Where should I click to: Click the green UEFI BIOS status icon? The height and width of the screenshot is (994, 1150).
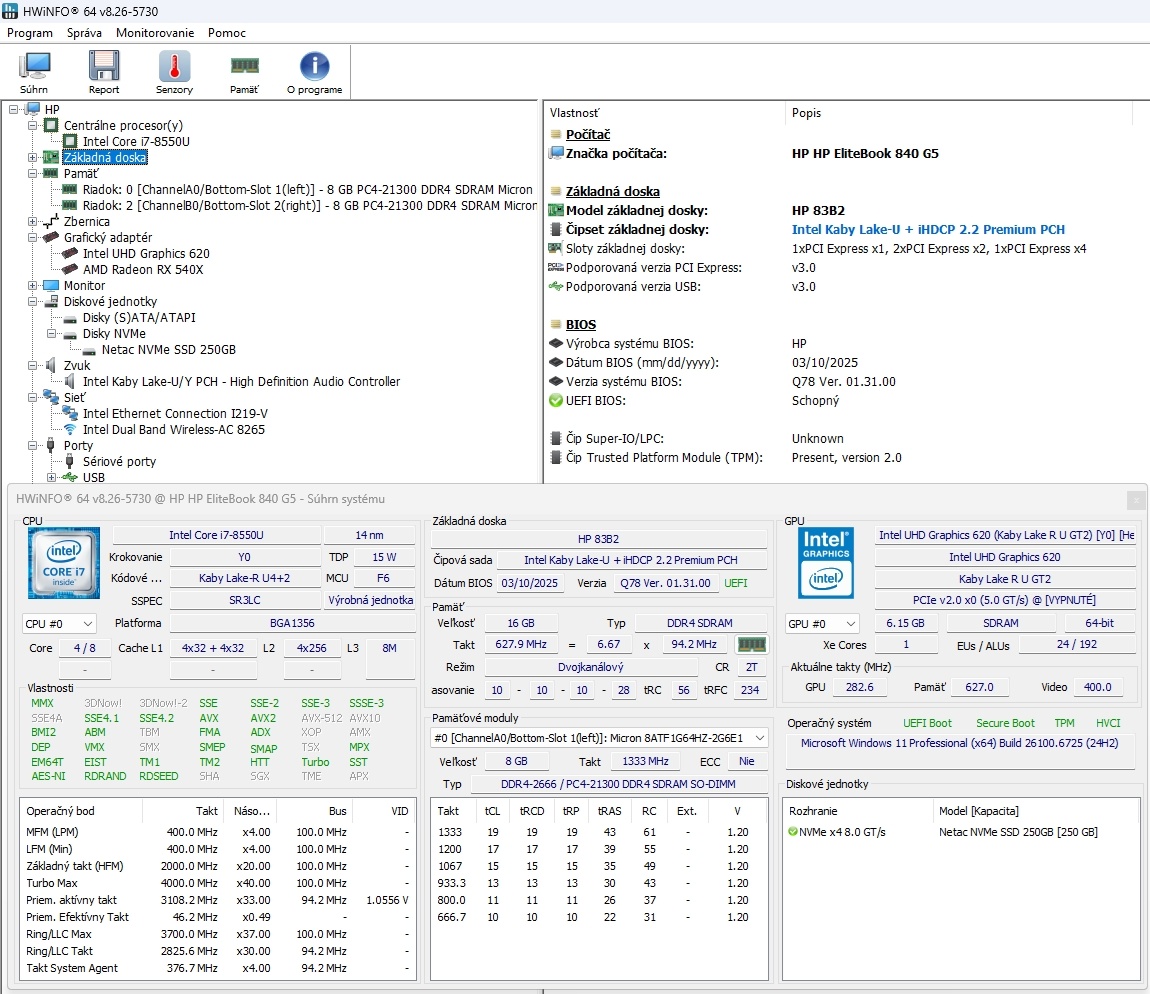tap(554, 400)
